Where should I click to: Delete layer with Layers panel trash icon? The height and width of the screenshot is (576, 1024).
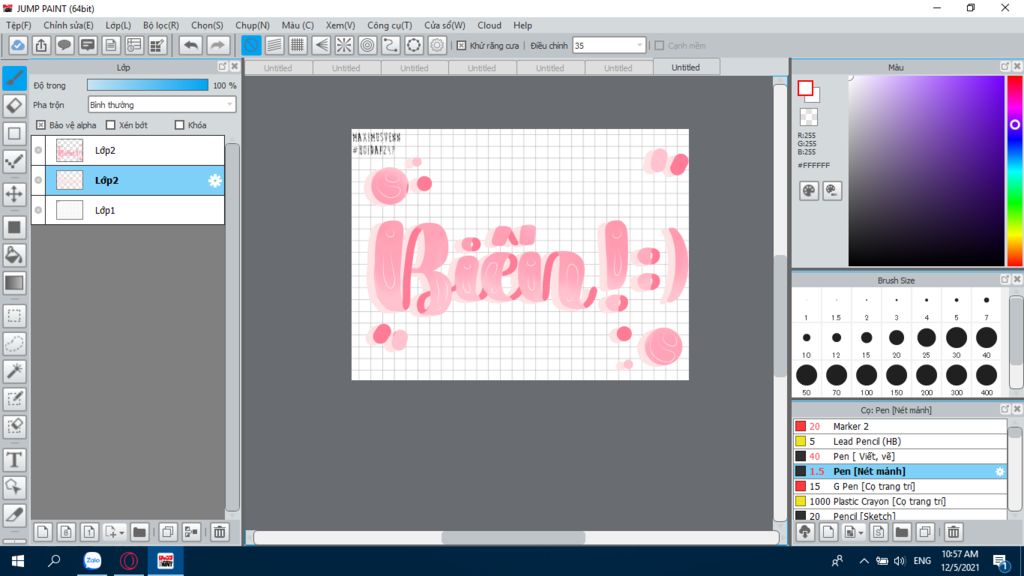(219, 532)
